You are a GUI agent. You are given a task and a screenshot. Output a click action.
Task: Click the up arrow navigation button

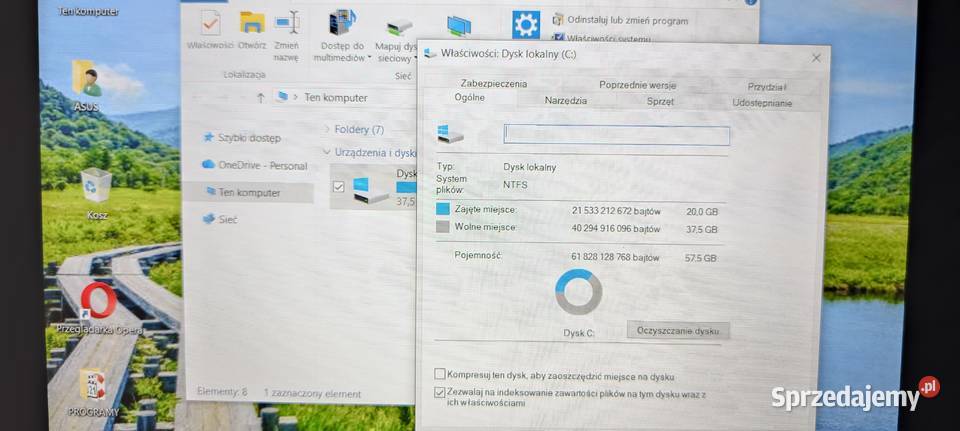tap(261, 97)
